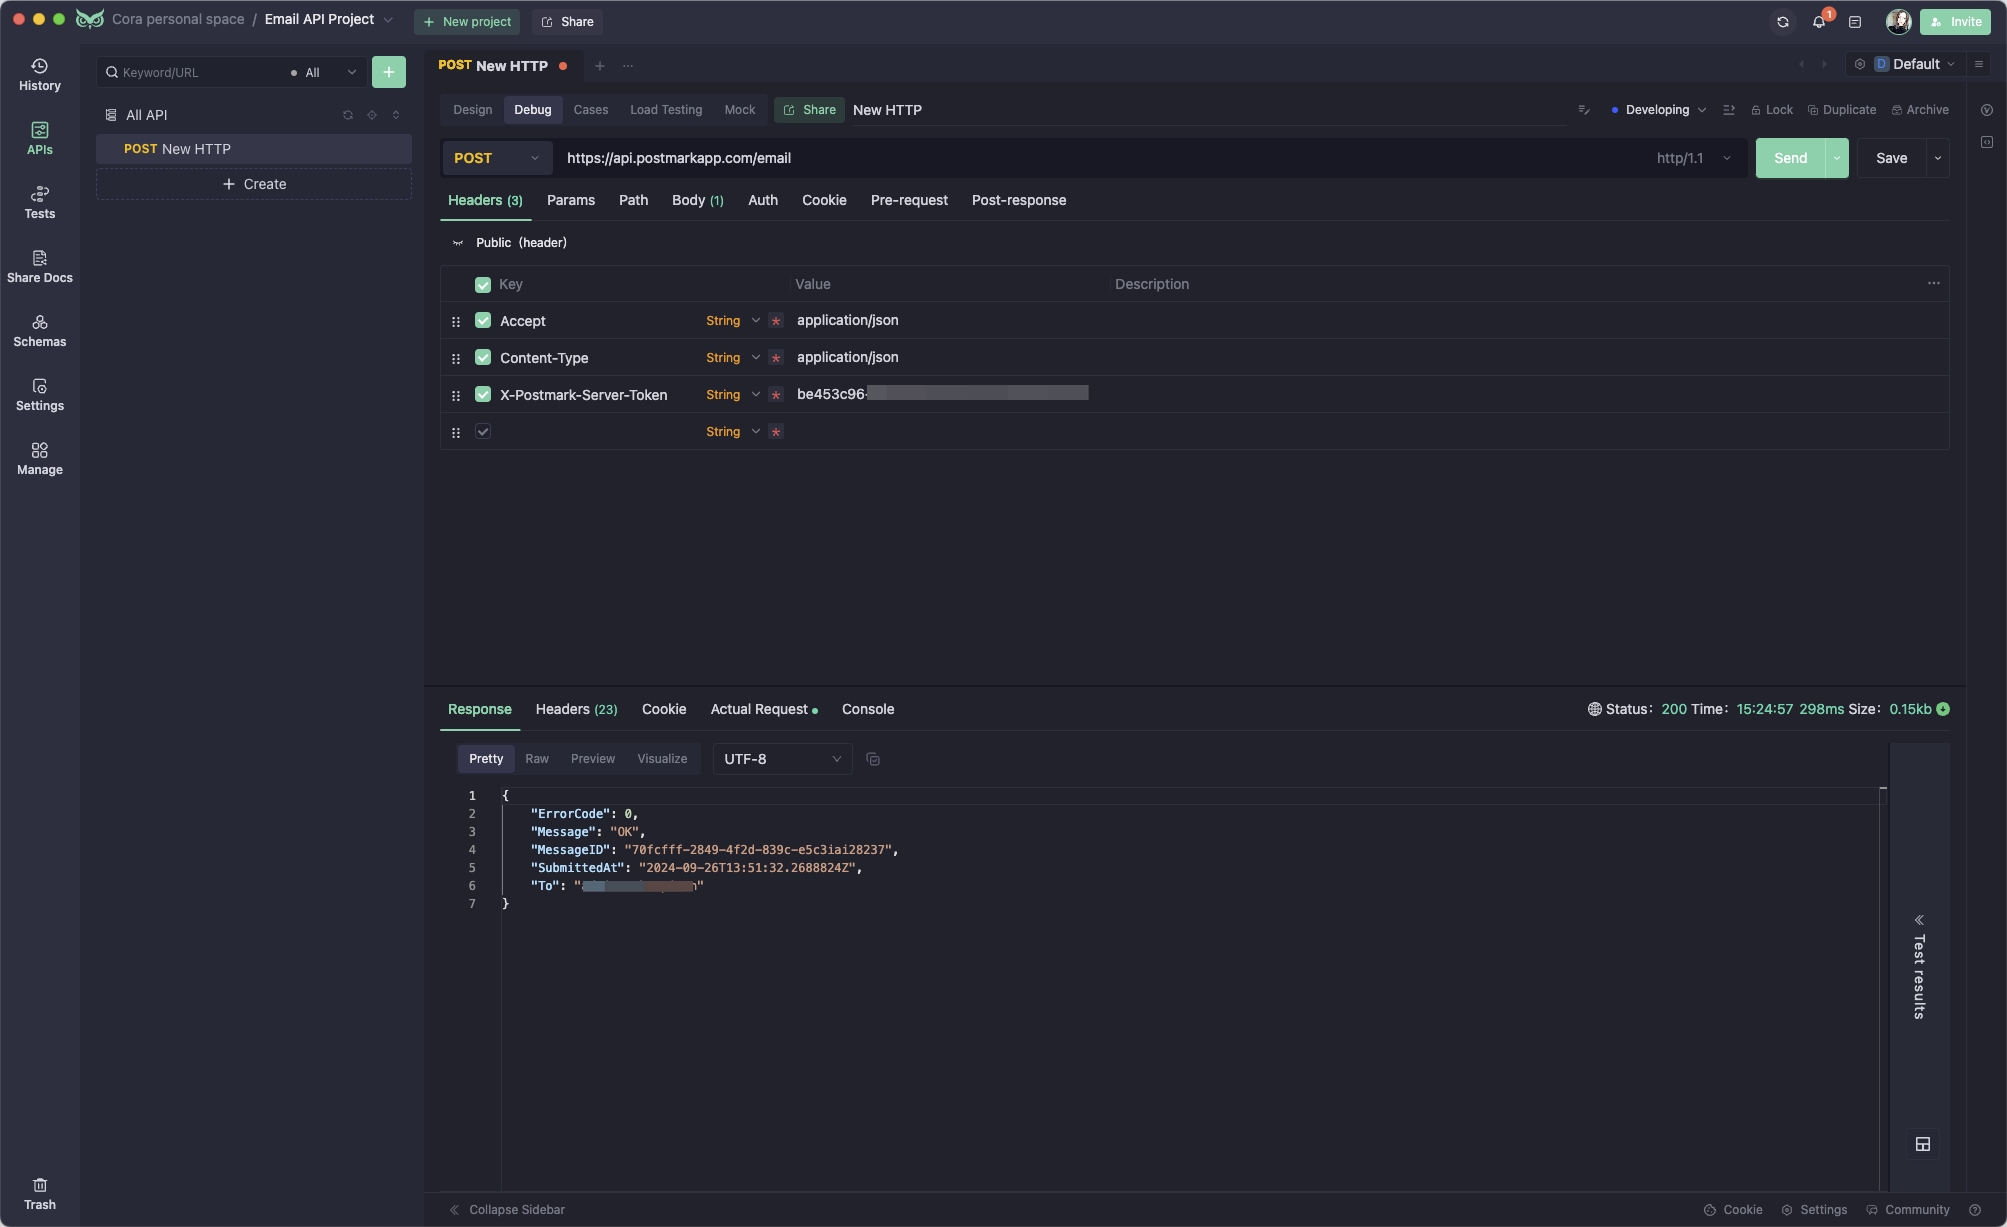Switch to the Load Testing tab
Image resolution: width=2007 pixels, height=1227 pixels.
coord(666,110)
